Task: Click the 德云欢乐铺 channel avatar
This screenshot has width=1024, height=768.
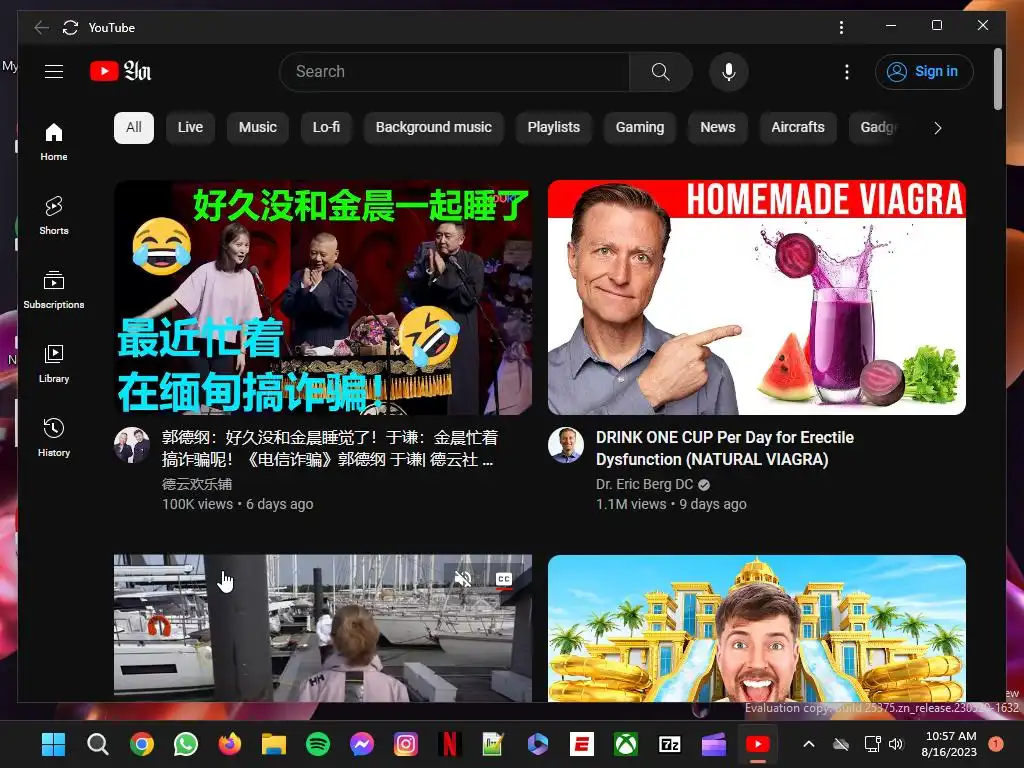Action: pyautogui.click(x=132, y=445)
